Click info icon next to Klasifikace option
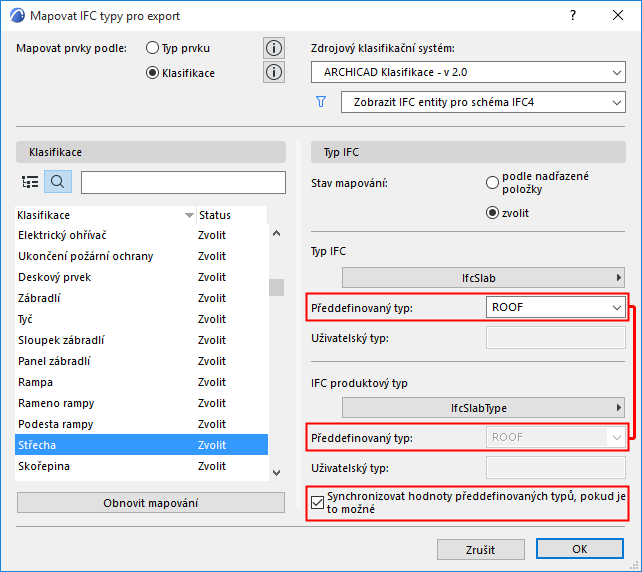 (273, 72)
